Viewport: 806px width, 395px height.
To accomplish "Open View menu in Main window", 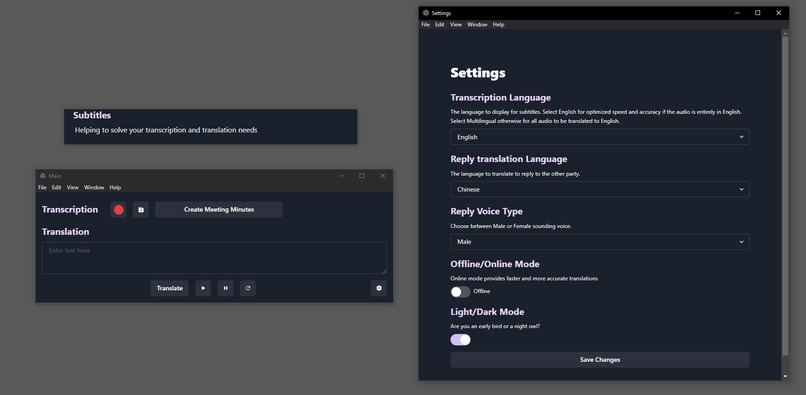I will click(x=72, y=188).
